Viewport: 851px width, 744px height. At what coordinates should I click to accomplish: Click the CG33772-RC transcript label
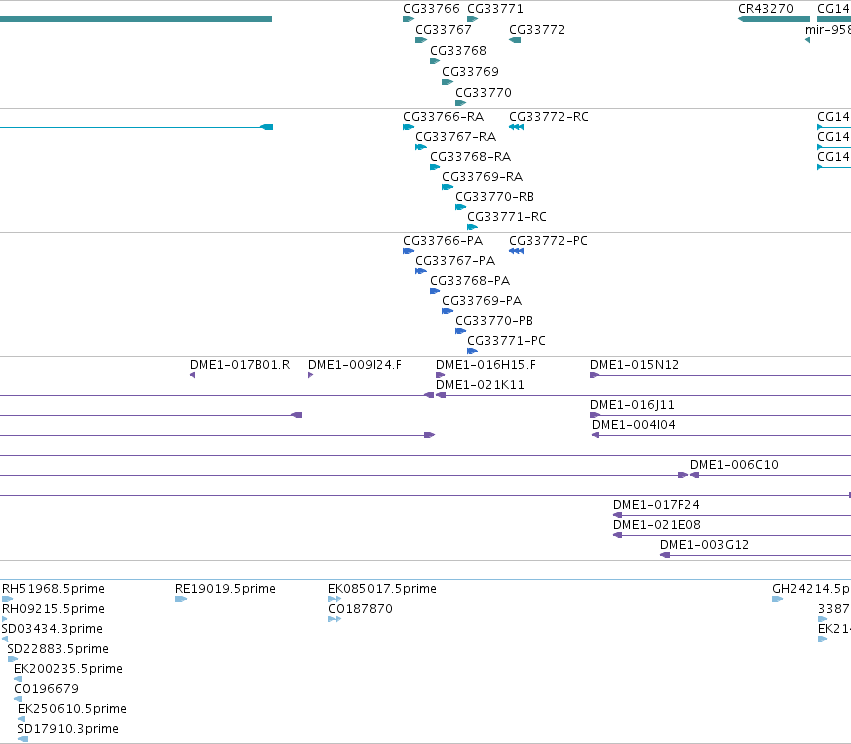[549, 117]
